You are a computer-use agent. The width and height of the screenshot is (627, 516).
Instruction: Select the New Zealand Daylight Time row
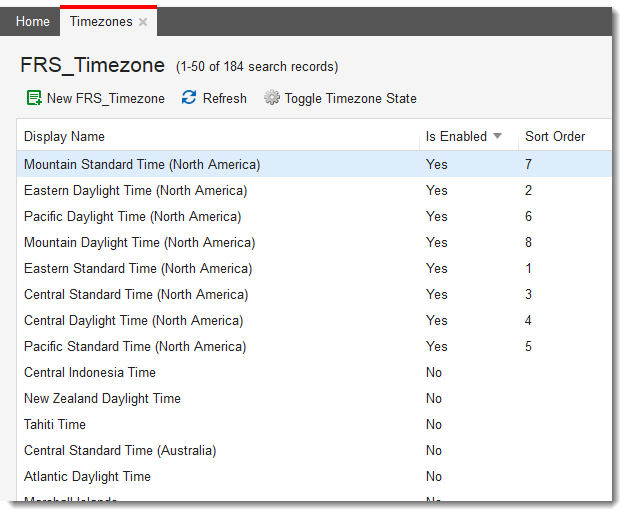click(x=314, y=398)
